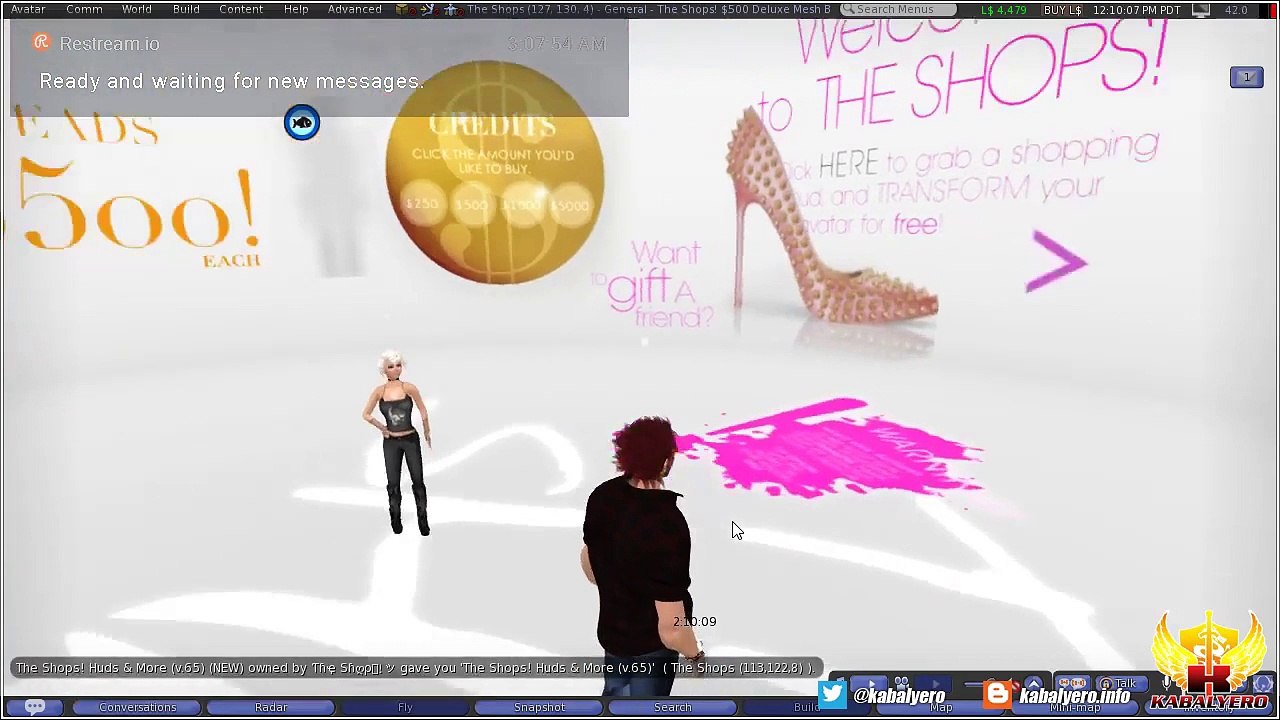This screenshot has width=1280, height=720.
Task: Toggle the Talk voice button
Action: coord(1121,684)
